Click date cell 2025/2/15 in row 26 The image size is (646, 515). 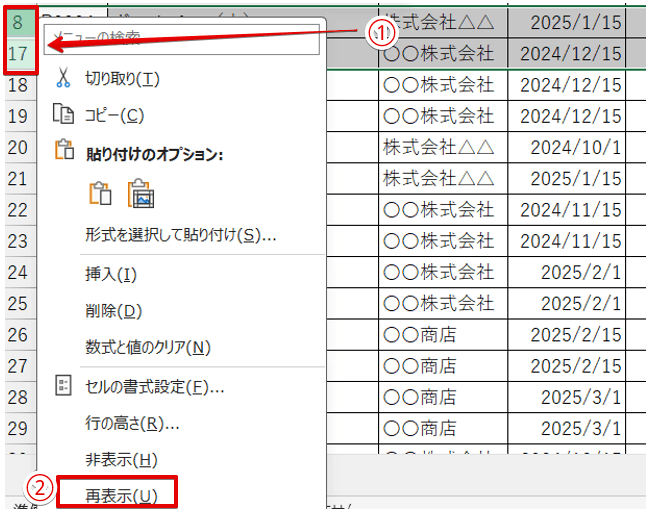click(x=566, y=335)
